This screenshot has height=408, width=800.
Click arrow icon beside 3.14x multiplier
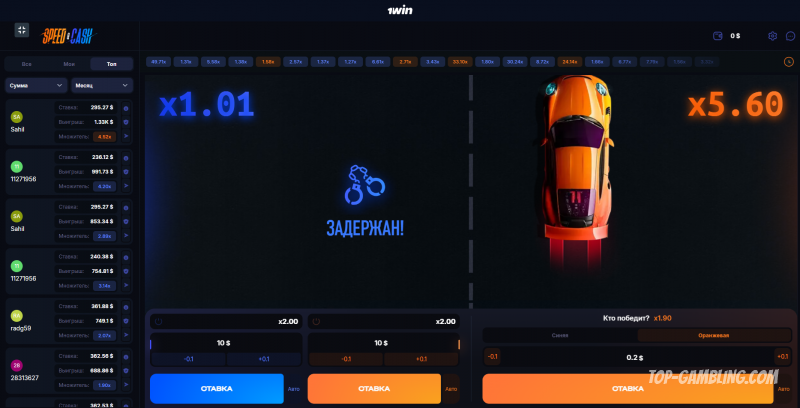pos(126,285)
